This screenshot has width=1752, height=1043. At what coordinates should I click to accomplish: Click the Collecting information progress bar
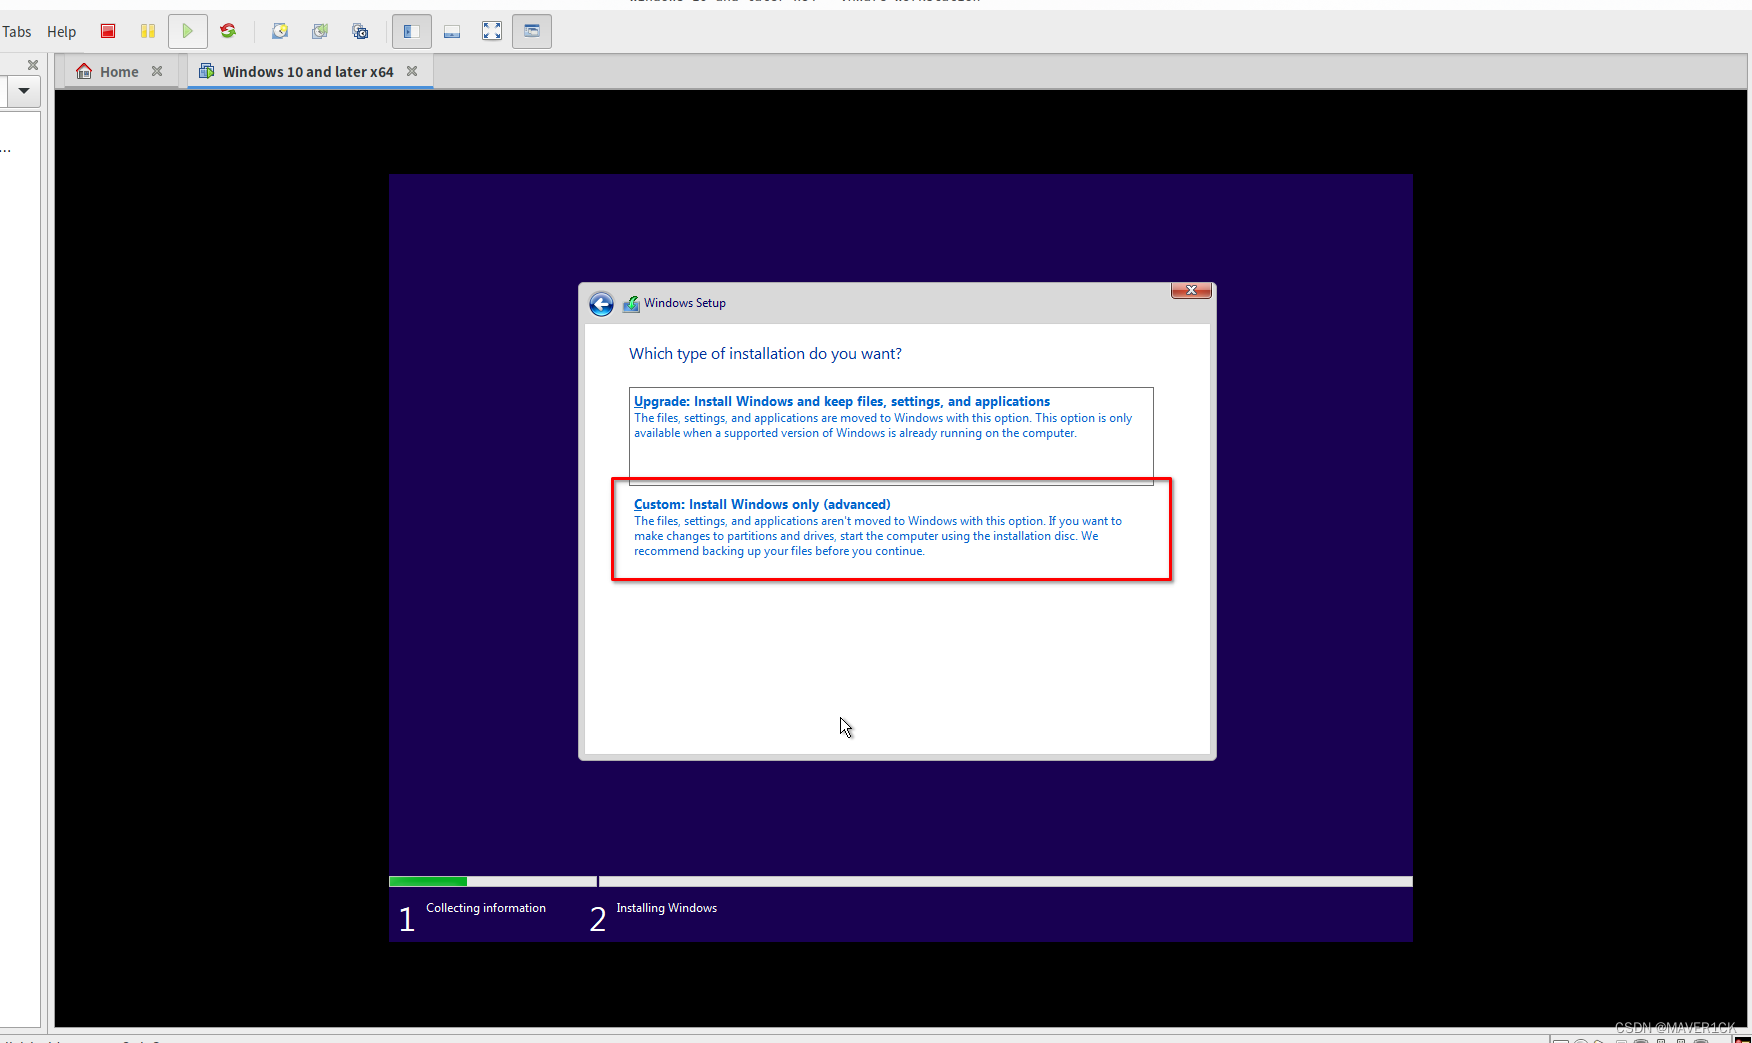(x=492, y=881)
